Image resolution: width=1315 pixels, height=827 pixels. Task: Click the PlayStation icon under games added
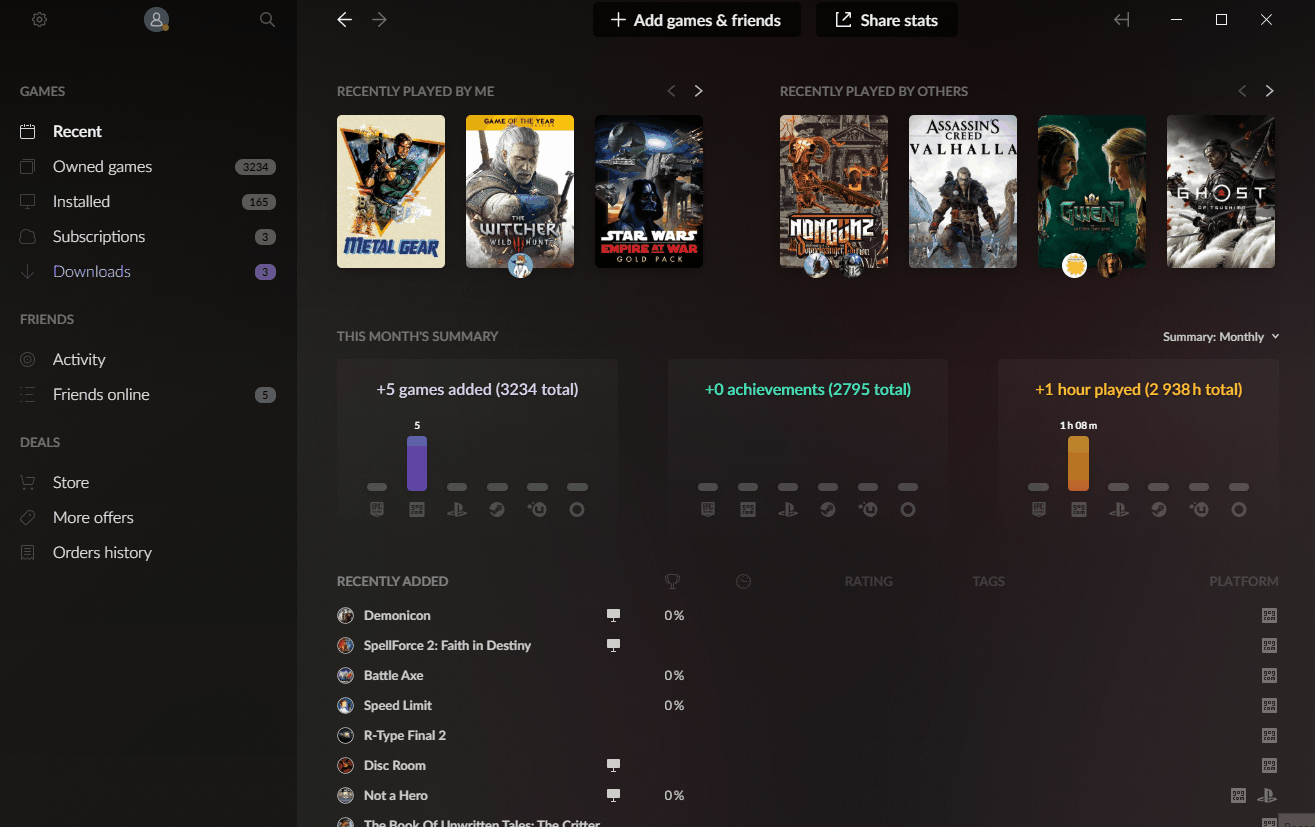point(457,509)
